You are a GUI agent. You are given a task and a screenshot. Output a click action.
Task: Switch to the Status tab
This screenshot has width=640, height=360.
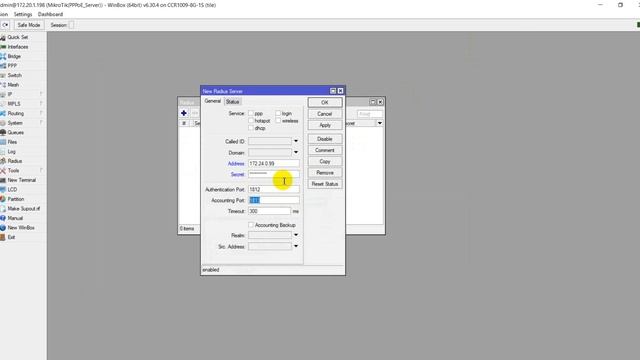tap(232, 102)
